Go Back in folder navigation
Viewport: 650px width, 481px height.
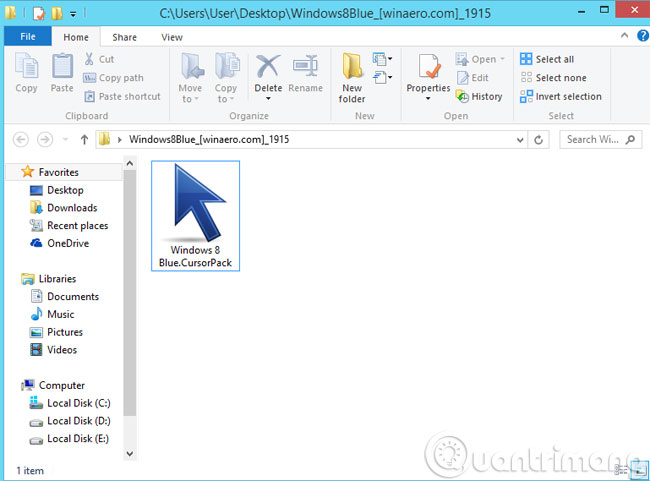[21, 139]
